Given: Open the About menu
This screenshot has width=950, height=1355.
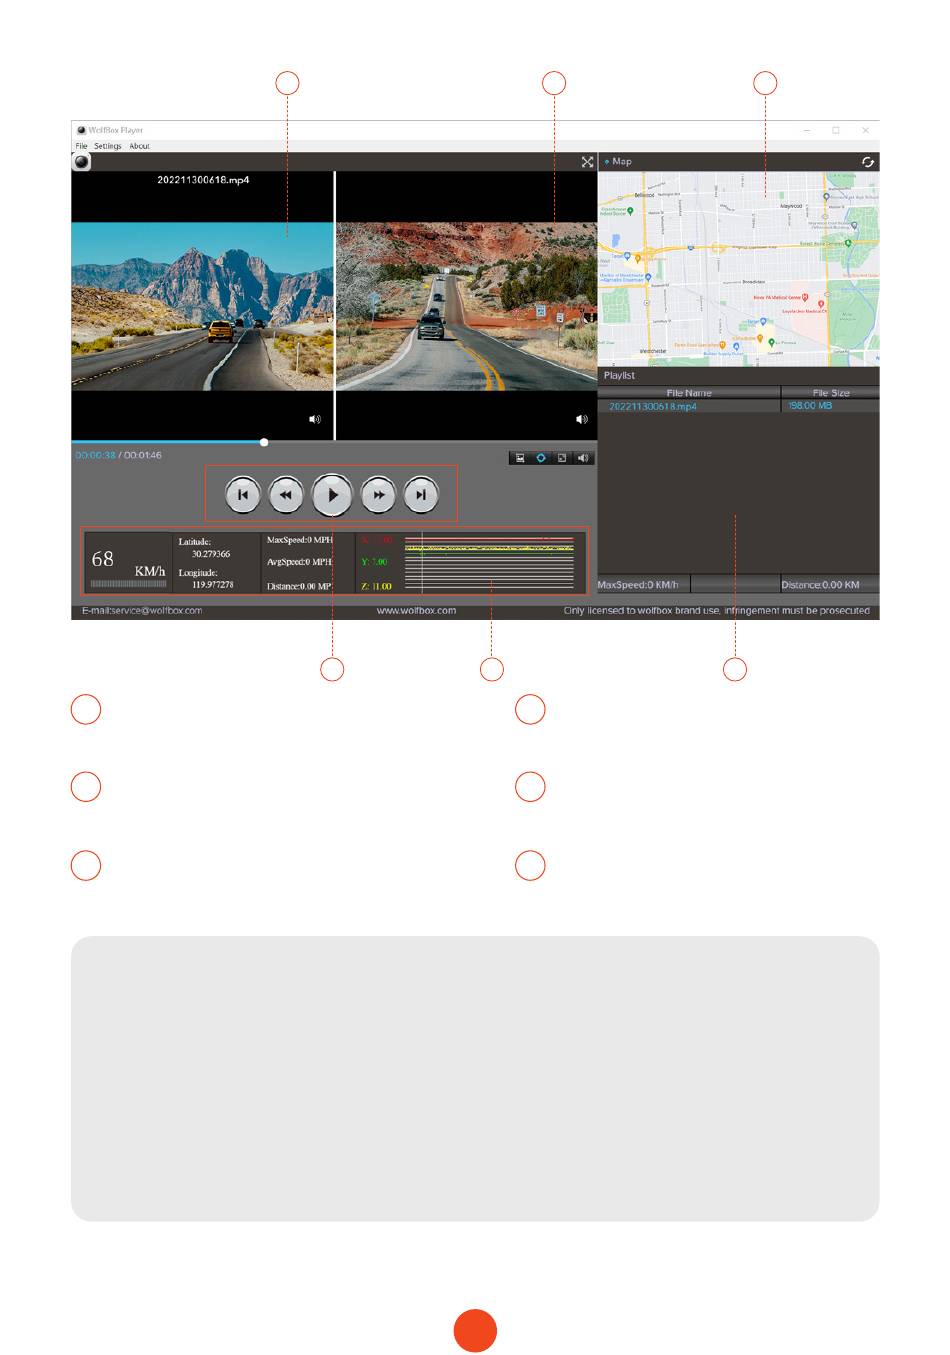Looking at the screenshot, I should 139,146.
